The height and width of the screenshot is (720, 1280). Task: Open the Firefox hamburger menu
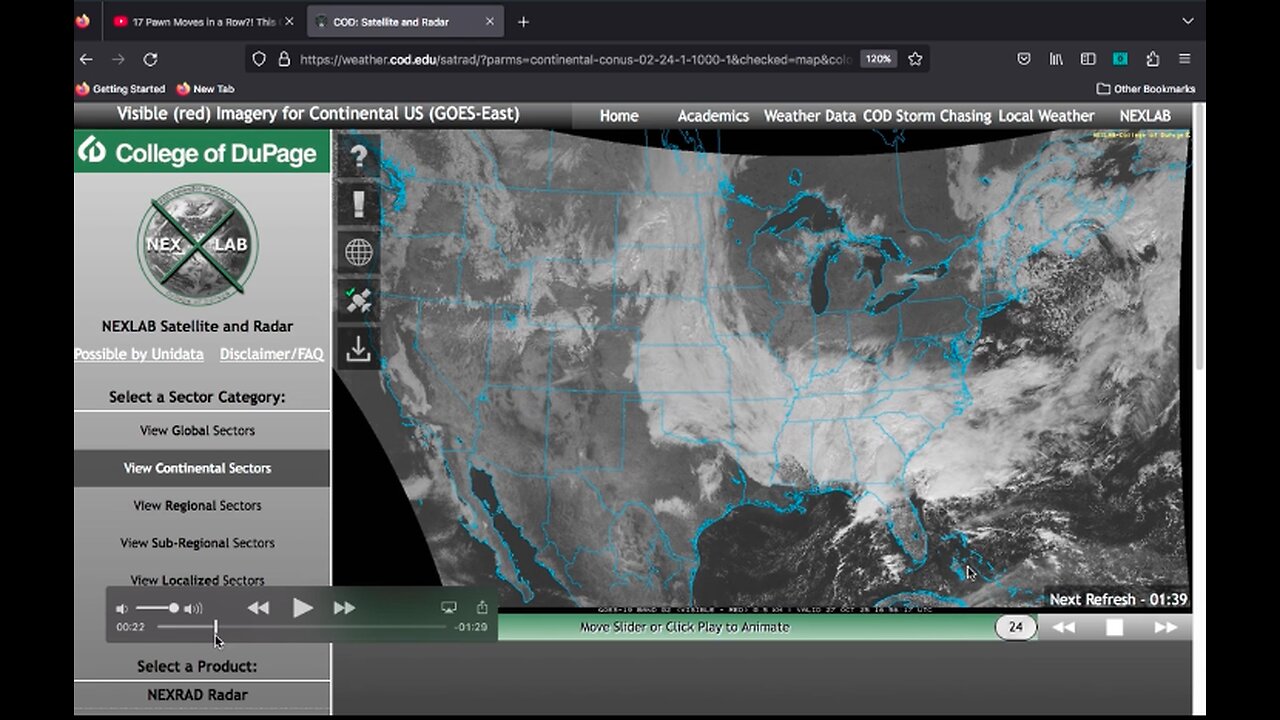pyautogui.click(x=1184, y=59)
